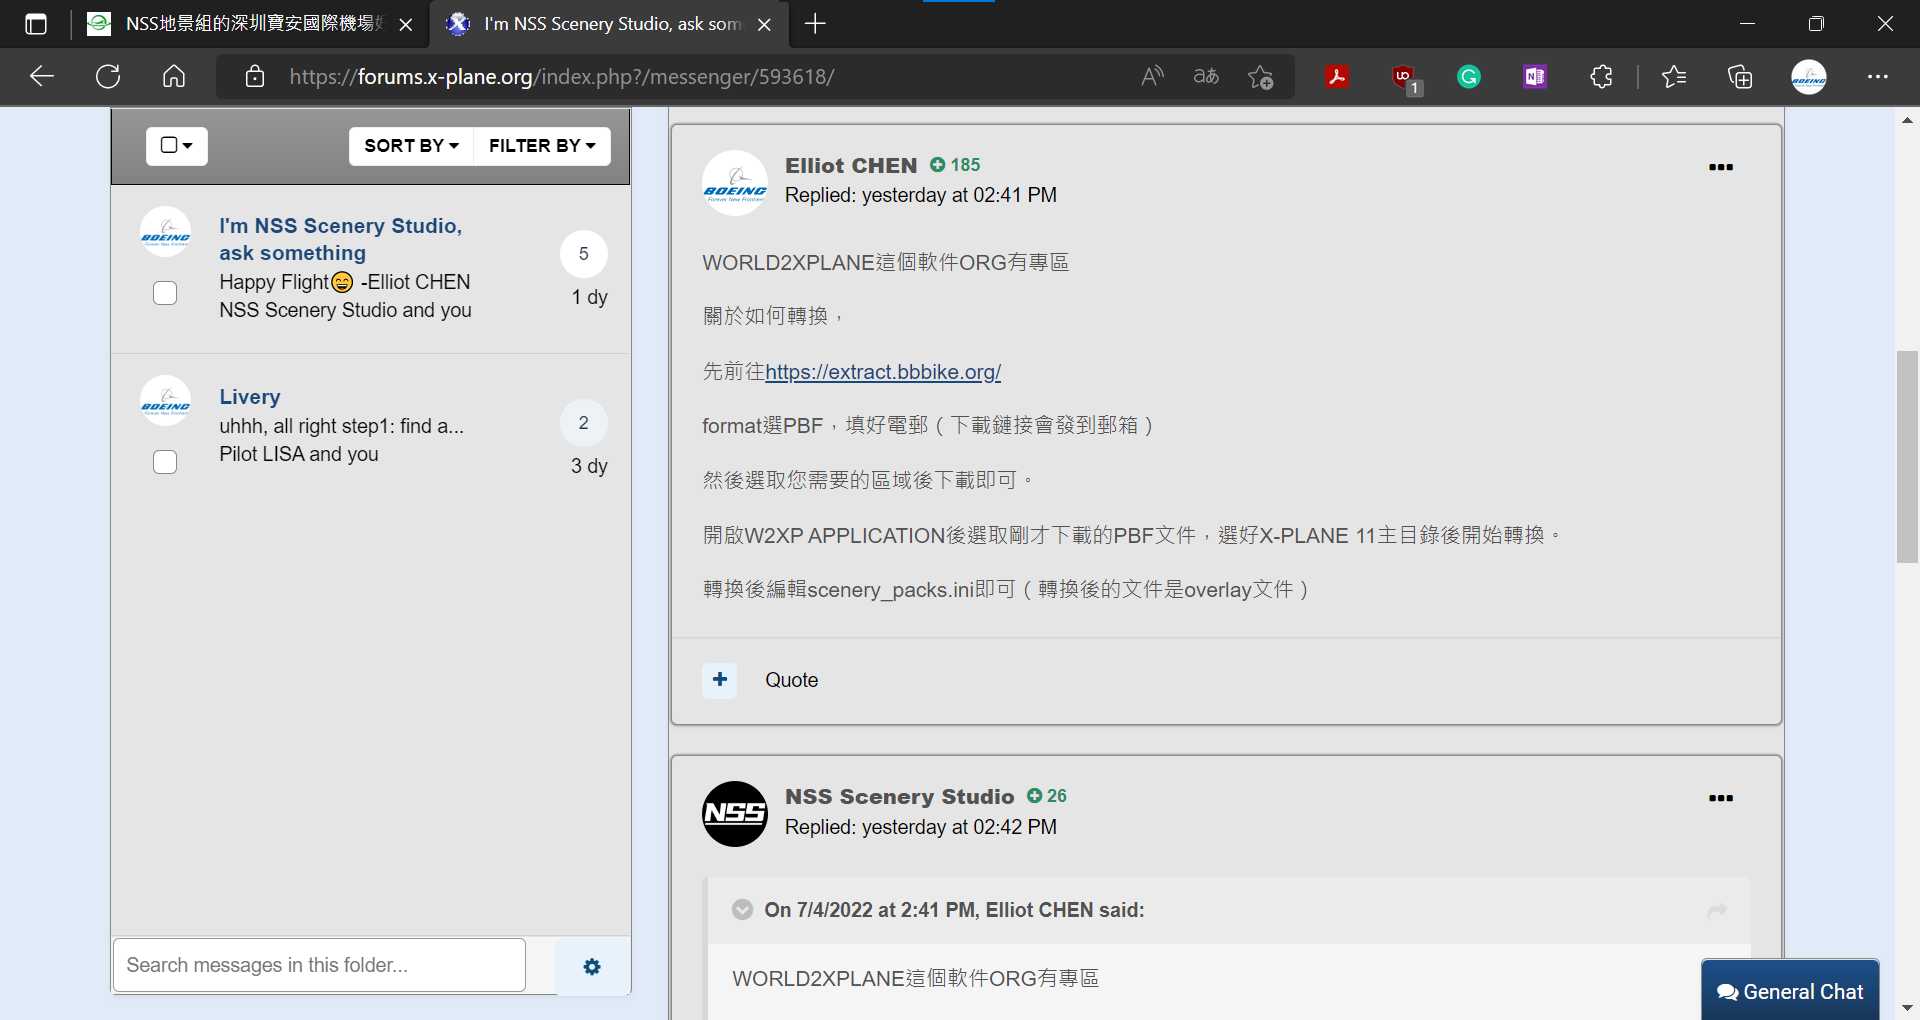Focus the Search messages in this folder field
Image resolution: width=1920 pixels, height=1020 pixels.
pos(319,965)
